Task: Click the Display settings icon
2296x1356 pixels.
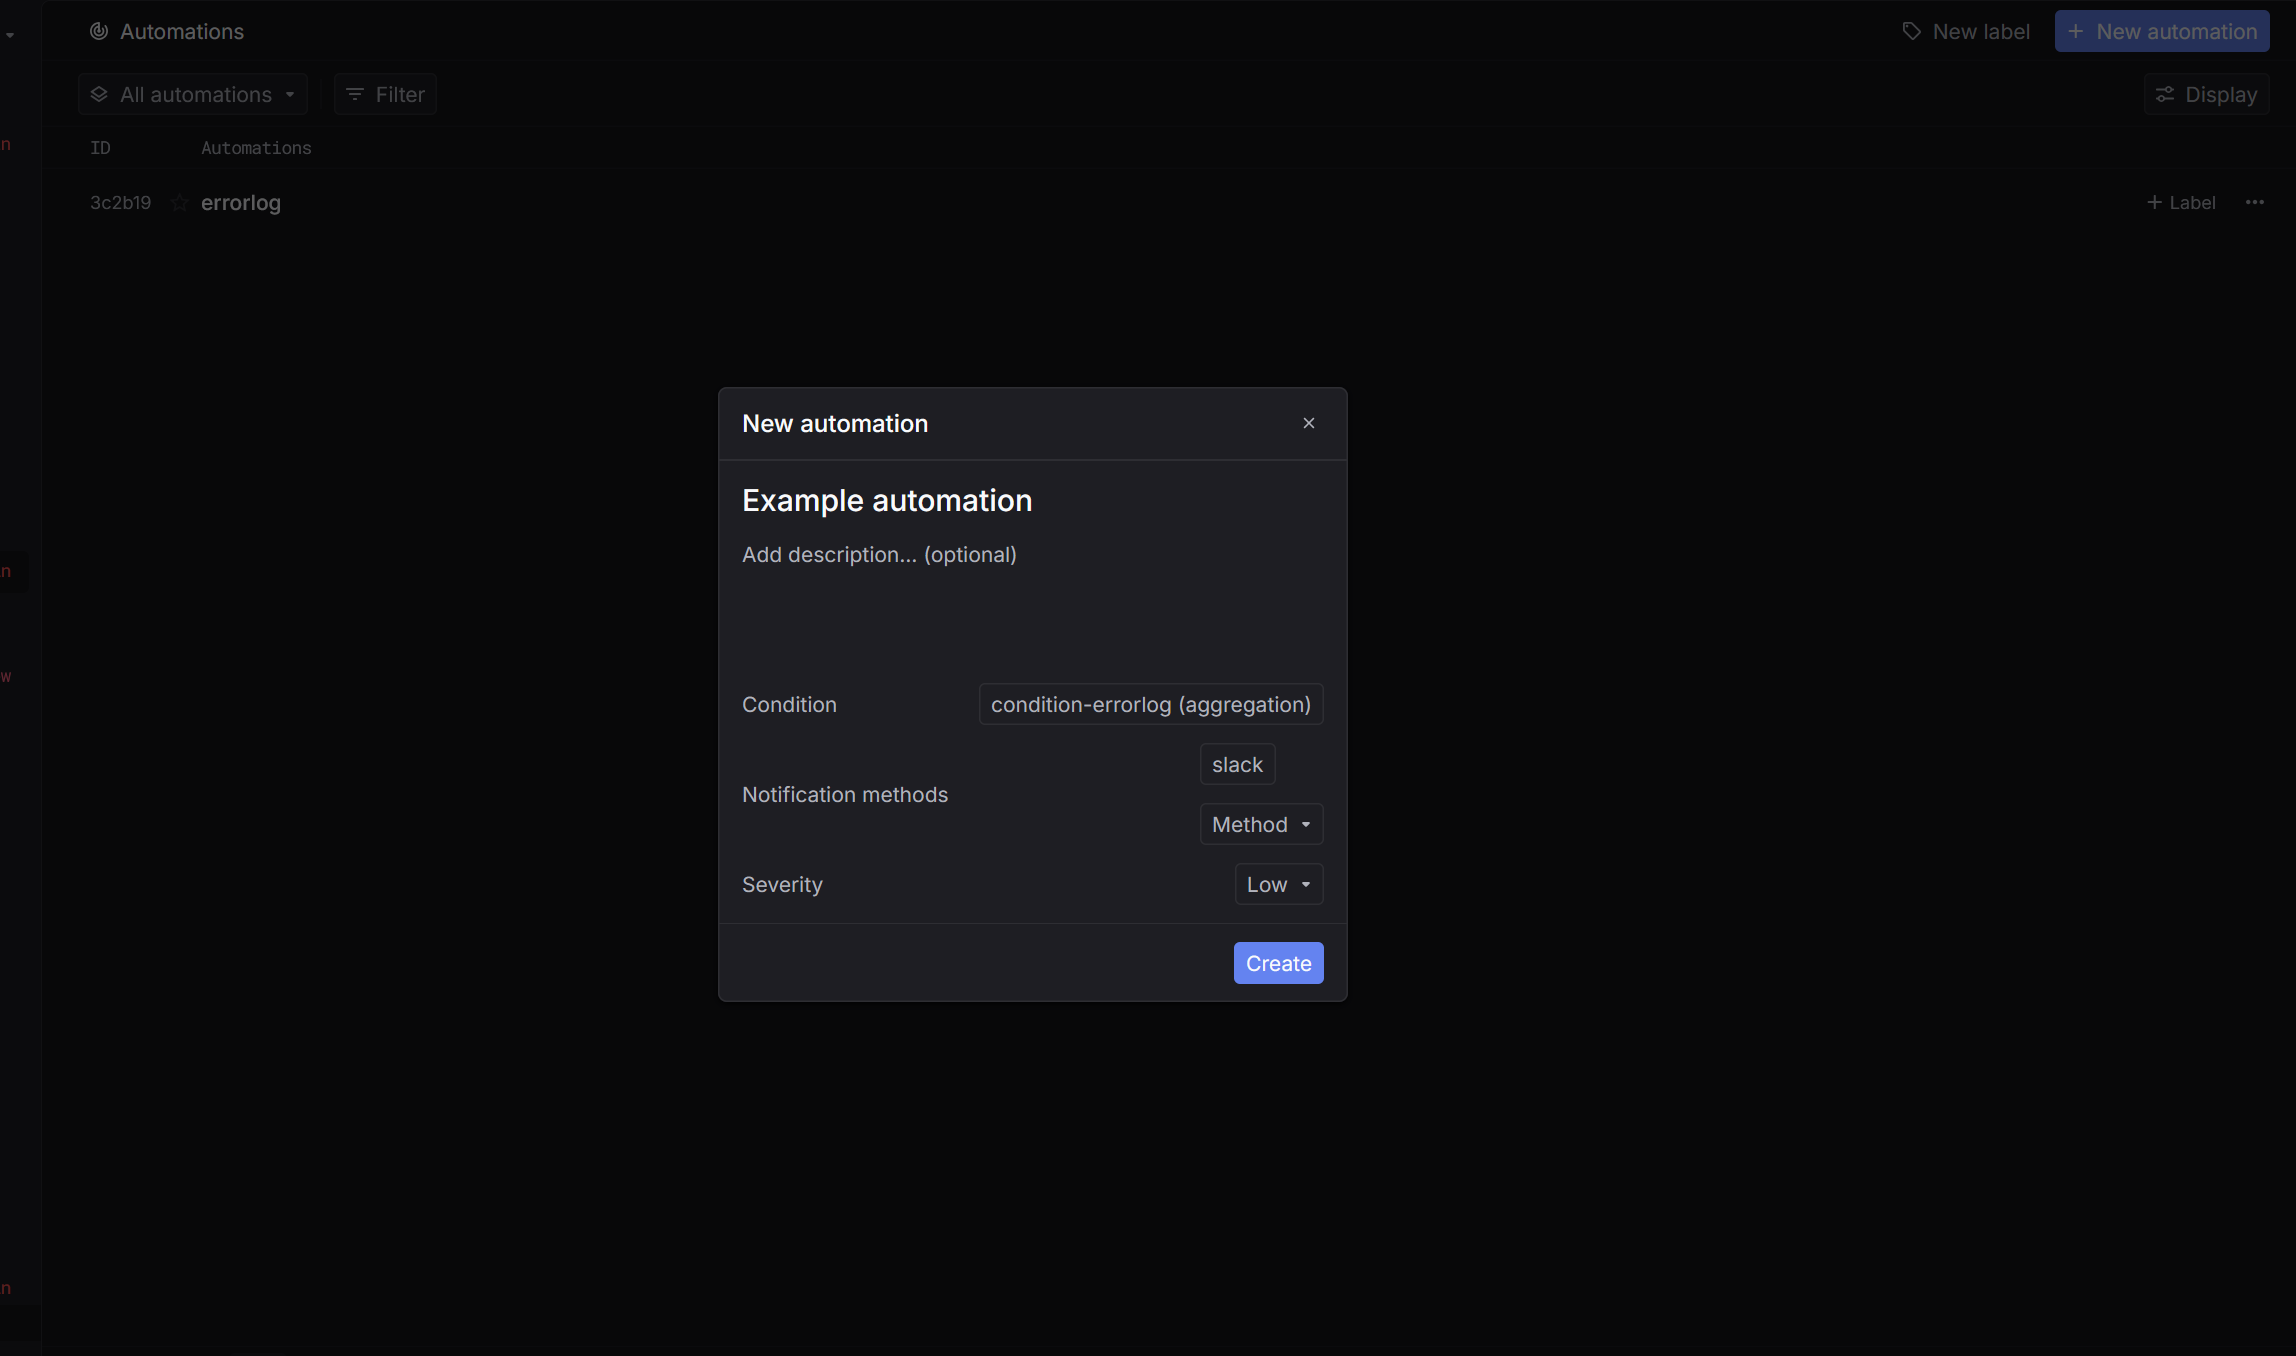Action: click(2165, 94)
